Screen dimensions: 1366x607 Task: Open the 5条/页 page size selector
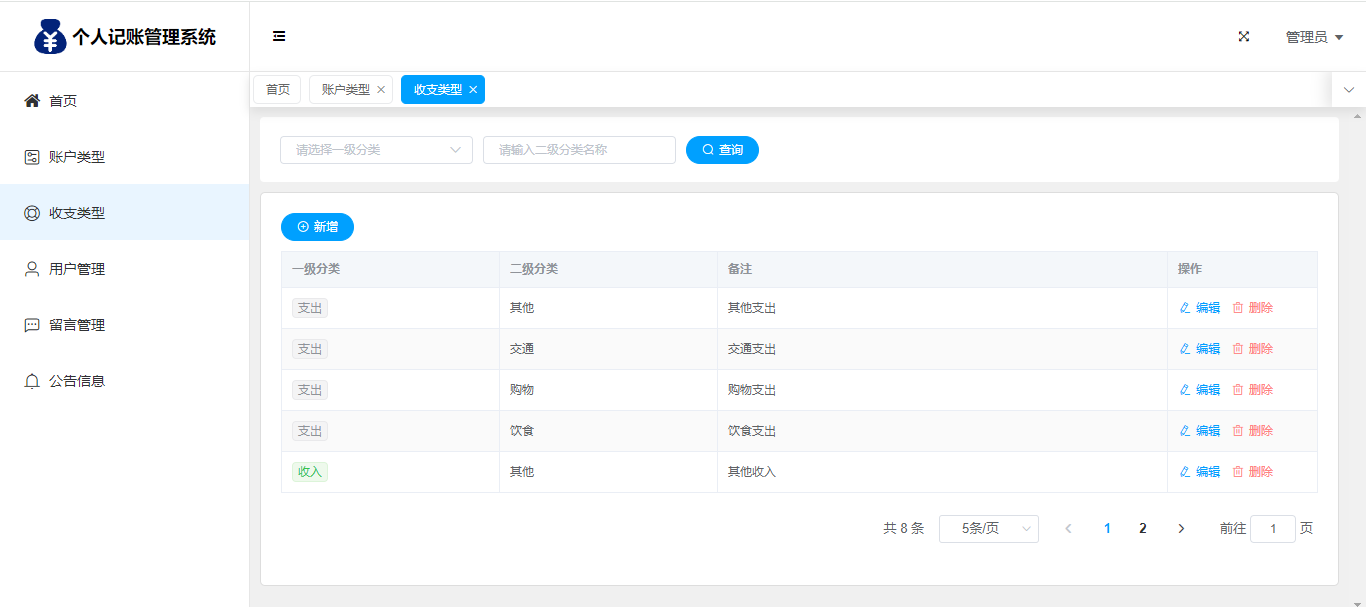988,529
